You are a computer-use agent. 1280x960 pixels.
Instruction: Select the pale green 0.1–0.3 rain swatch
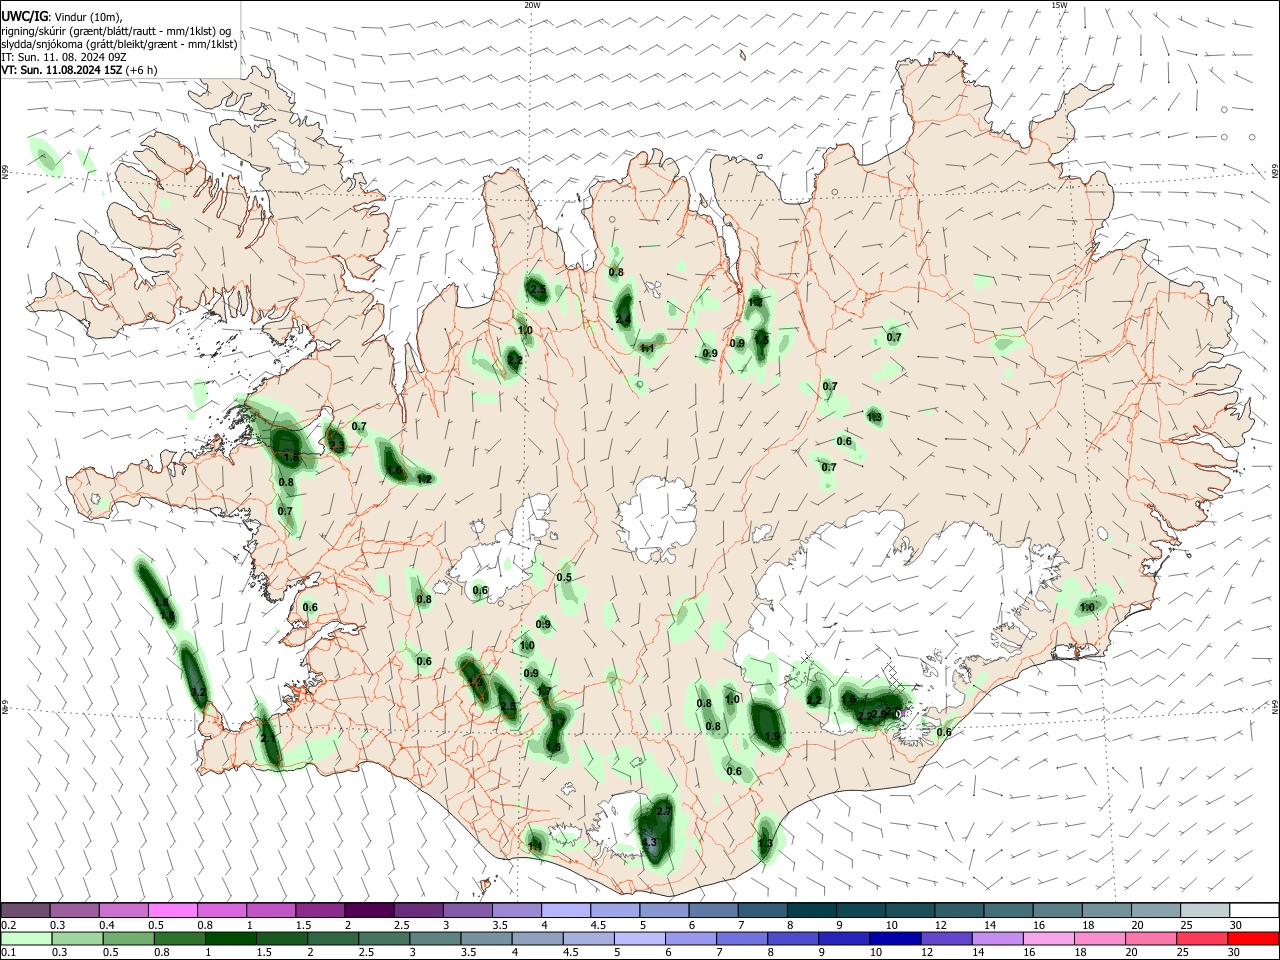tap(27, 938)
